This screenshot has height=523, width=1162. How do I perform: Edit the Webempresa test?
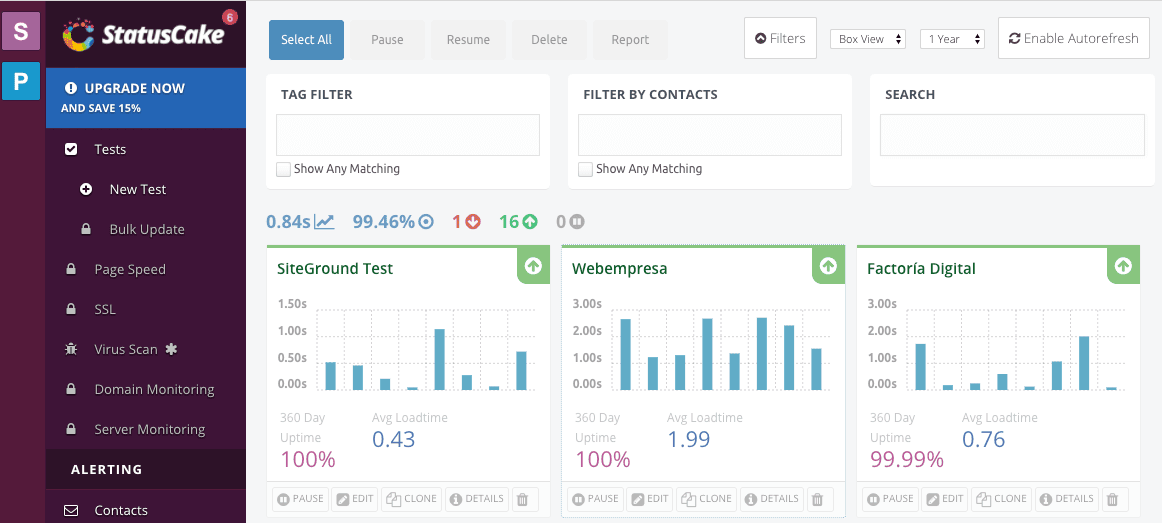[x=650, y=499]
